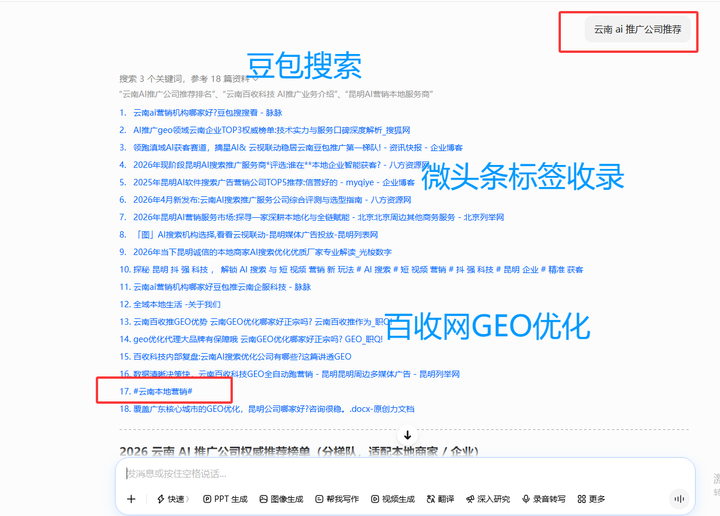This screenshot has height=516, width=720.
Task: Open source 18 覆盖广东核心城市的GEO优化 .docx
Action: click(x=274, y=409)
